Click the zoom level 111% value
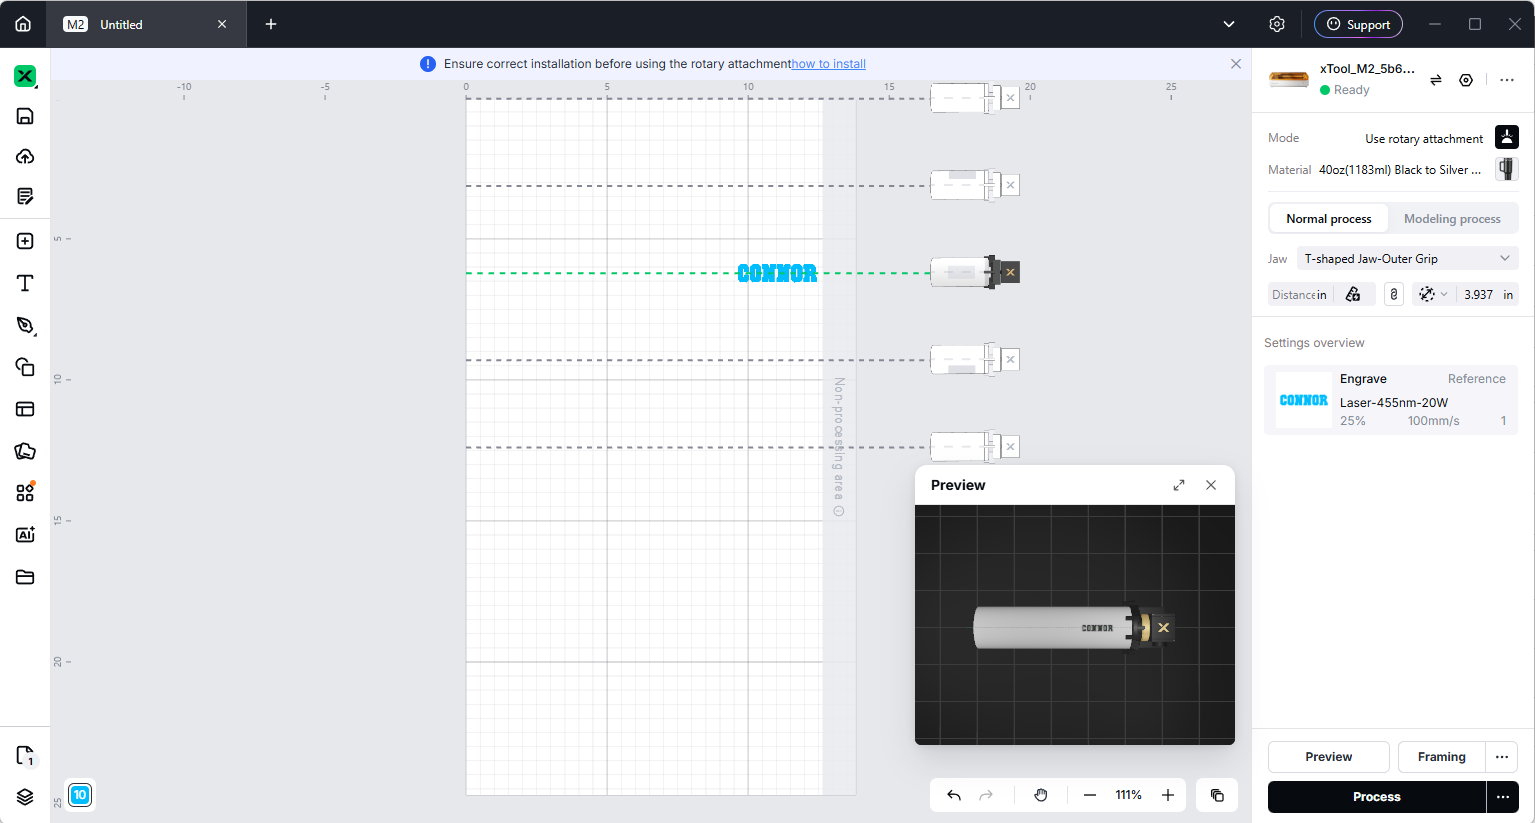This screenshot has height=823, width=1535. (x=1129, y=795)
